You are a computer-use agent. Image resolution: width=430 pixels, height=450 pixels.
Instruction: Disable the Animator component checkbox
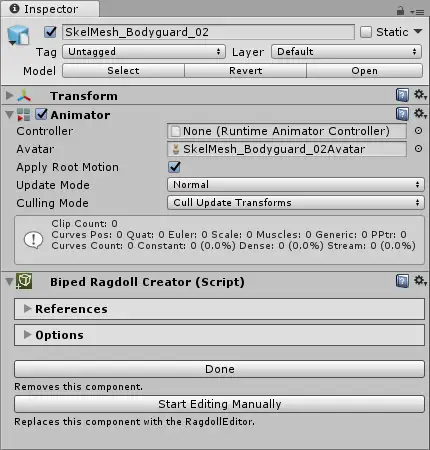(41, 114)
